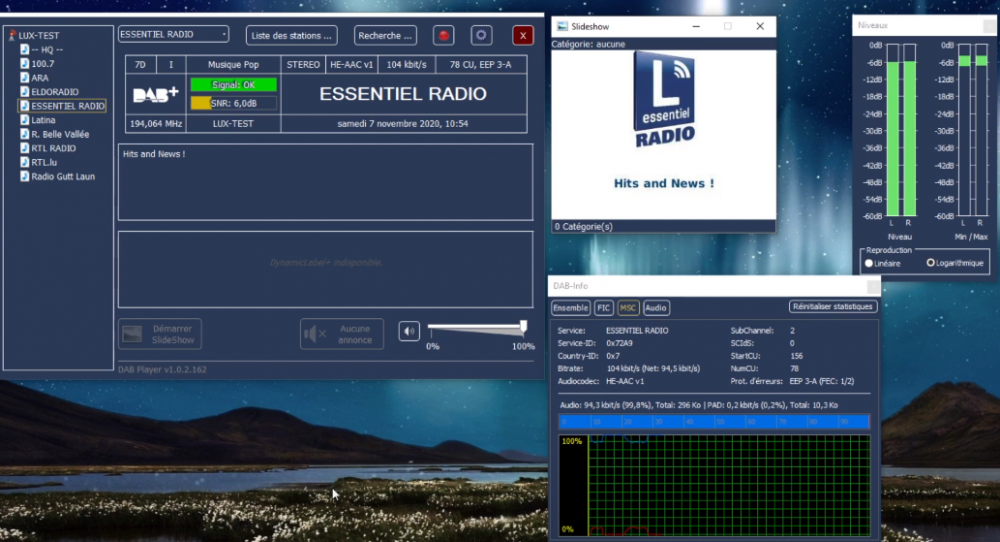Click Liste des stations button
This screenshot has height=542, width=1000.
point(291,36)
